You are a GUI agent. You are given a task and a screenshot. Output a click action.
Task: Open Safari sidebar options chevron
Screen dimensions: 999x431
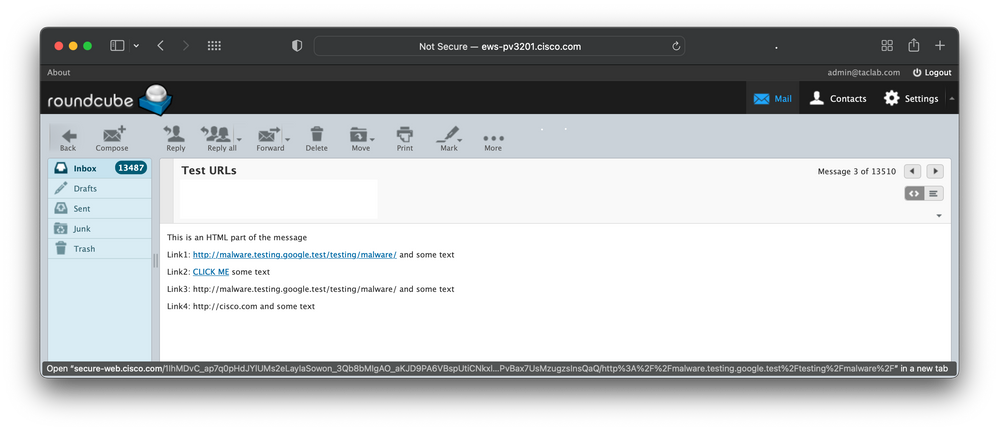point(136,46)
